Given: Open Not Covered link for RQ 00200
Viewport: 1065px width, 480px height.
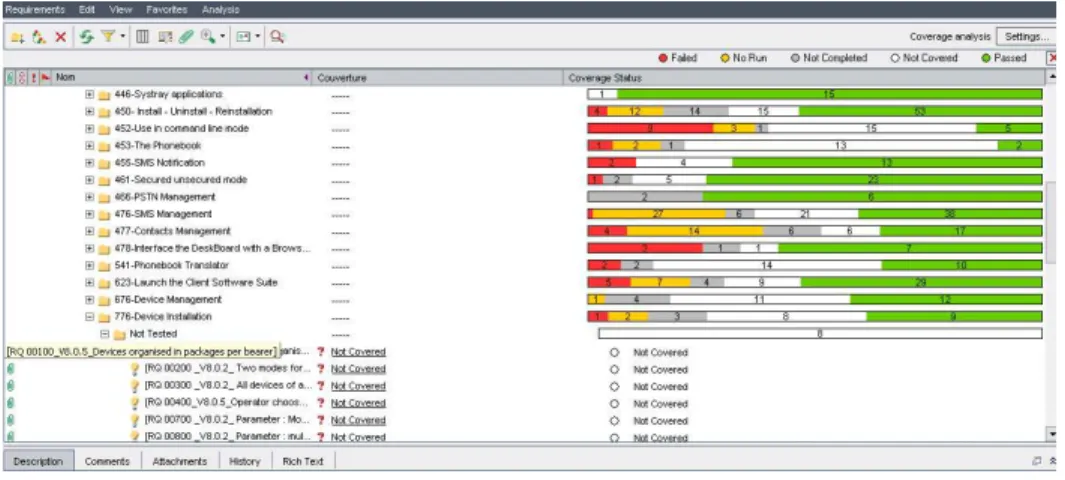Looking at the screenshot, I should point(358,369).
